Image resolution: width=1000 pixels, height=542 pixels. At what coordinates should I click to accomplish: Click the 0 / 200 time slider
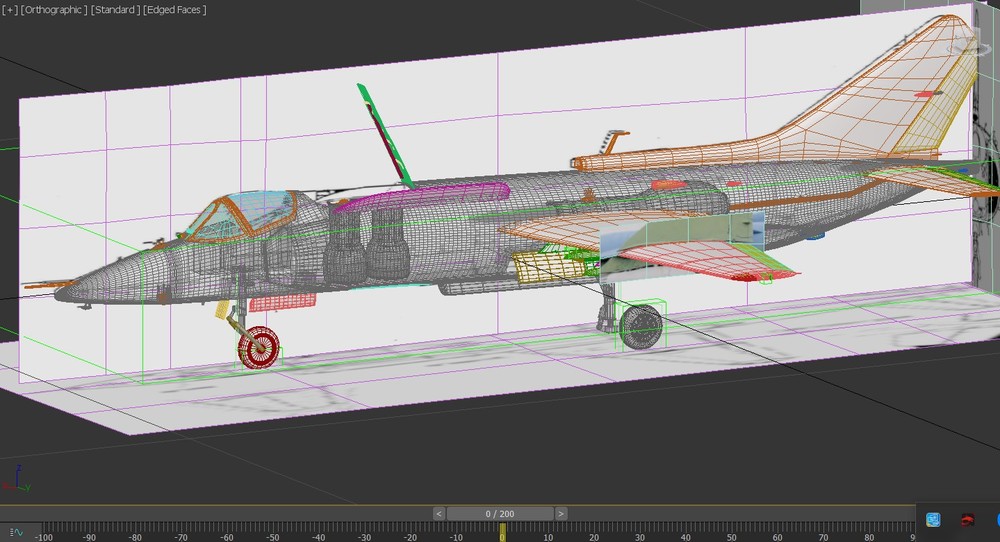coord(500,513)
